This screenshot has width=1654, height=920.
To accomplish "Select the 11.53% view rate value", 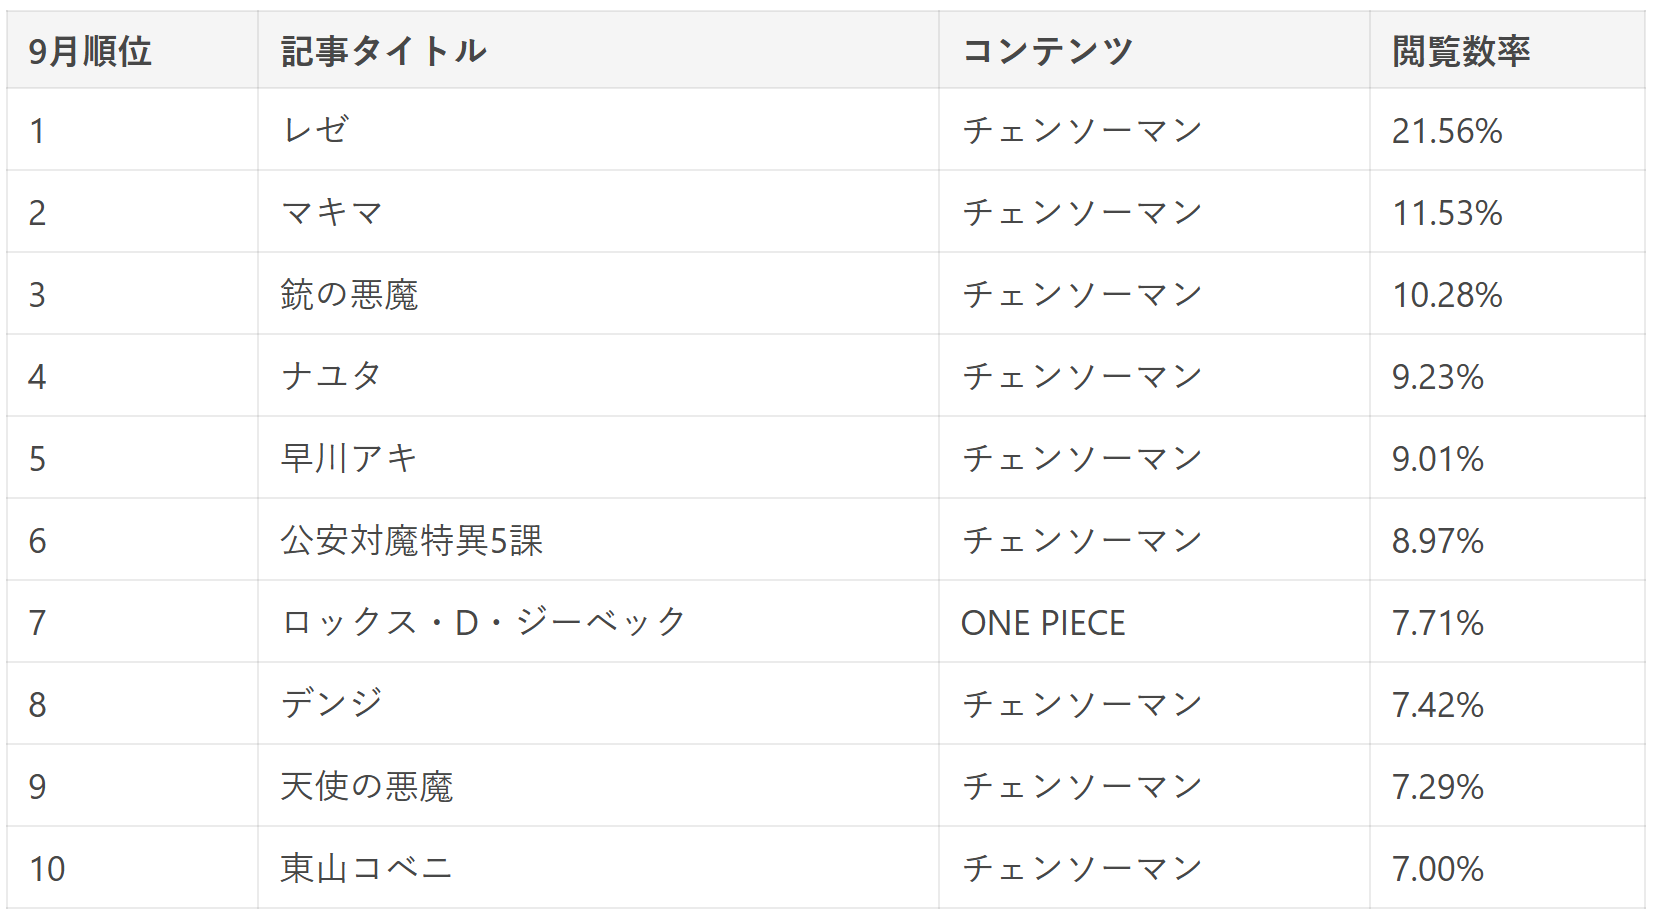I will (1447, 212).
